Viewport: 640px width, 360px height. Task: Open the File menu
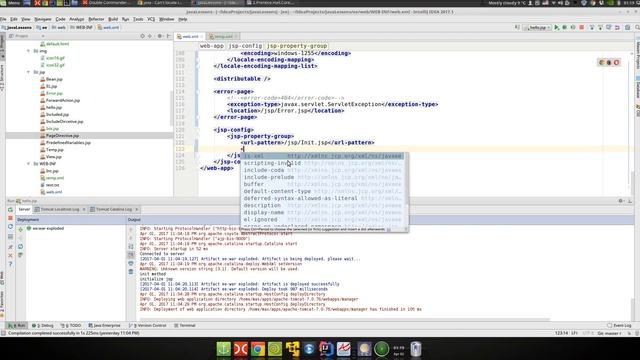pyautogui.click(x=3, y=19)
